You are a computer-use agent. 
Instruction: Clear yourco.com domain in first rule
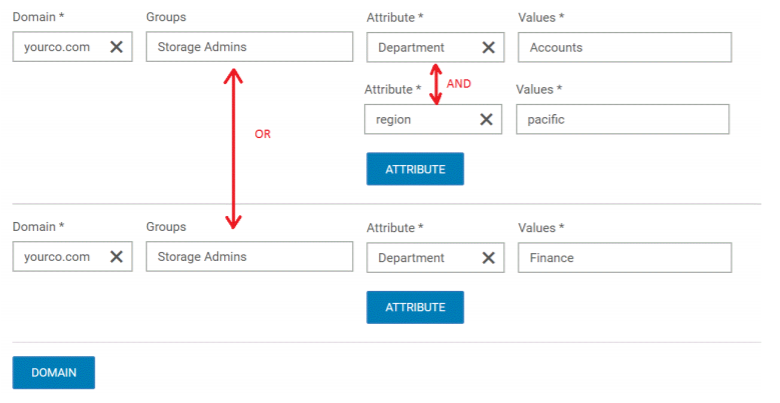[116, 47]
